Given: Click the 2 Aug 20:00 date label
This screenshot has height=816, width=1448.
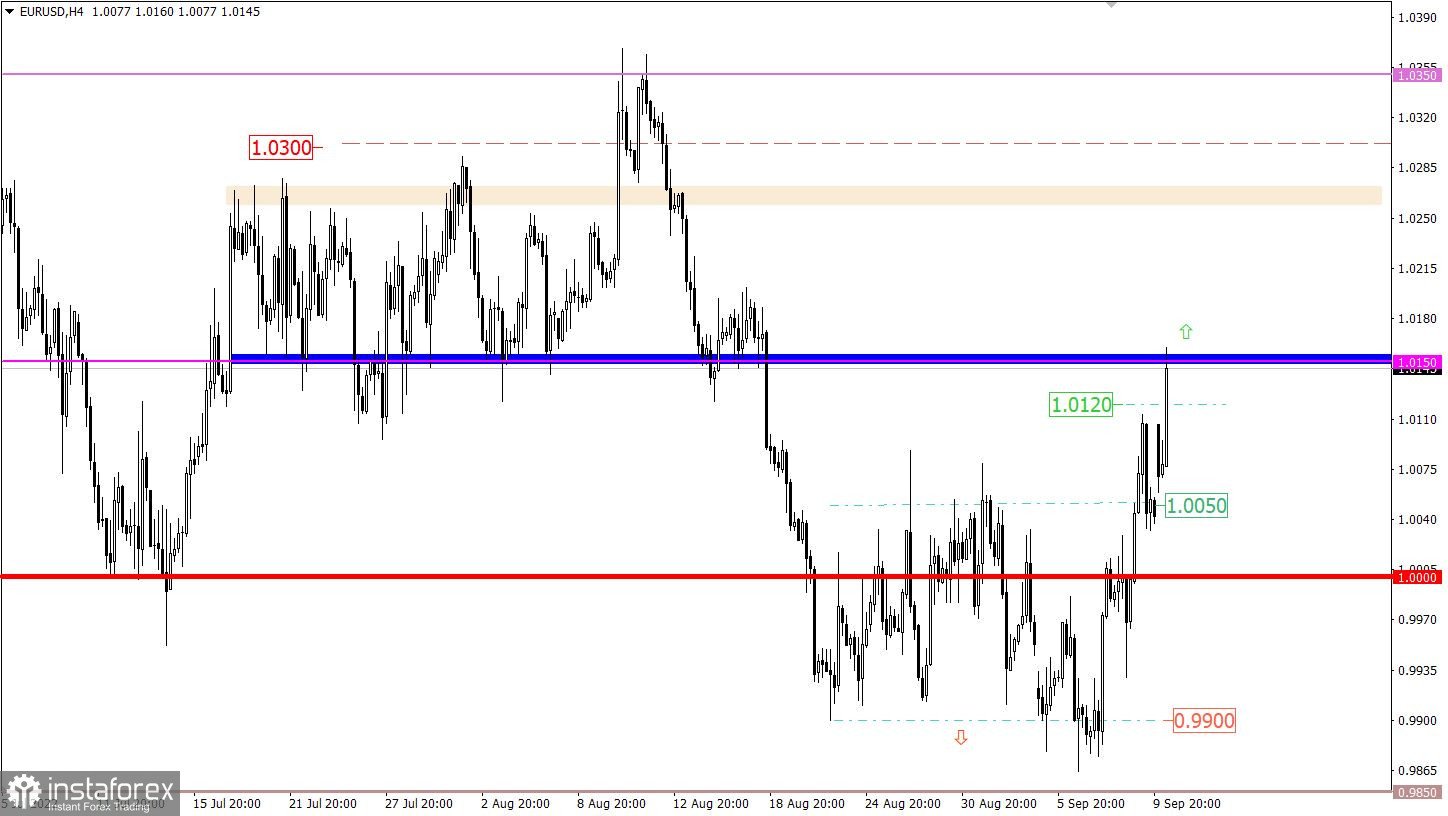Looking at the screenshot, I should pos(515,803).
